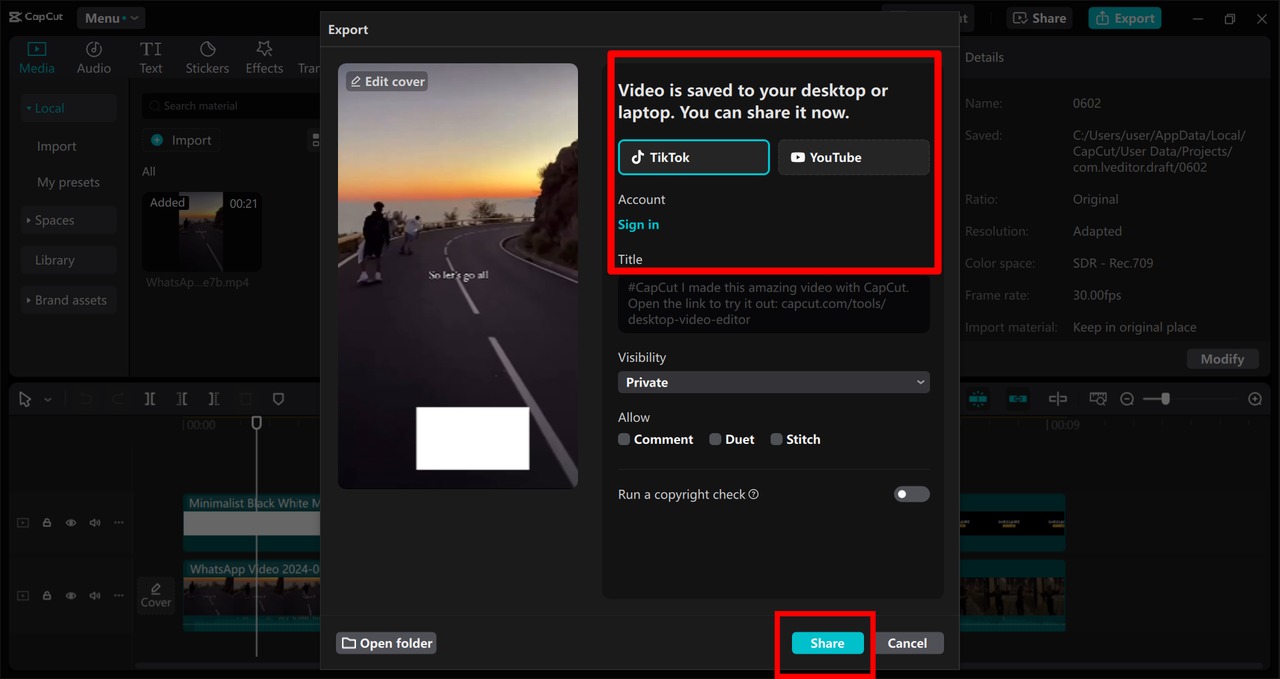The width and height of the screenshot is (1280, 679).
Task: Open the Audio panel icon
Action: coord(94,49)
